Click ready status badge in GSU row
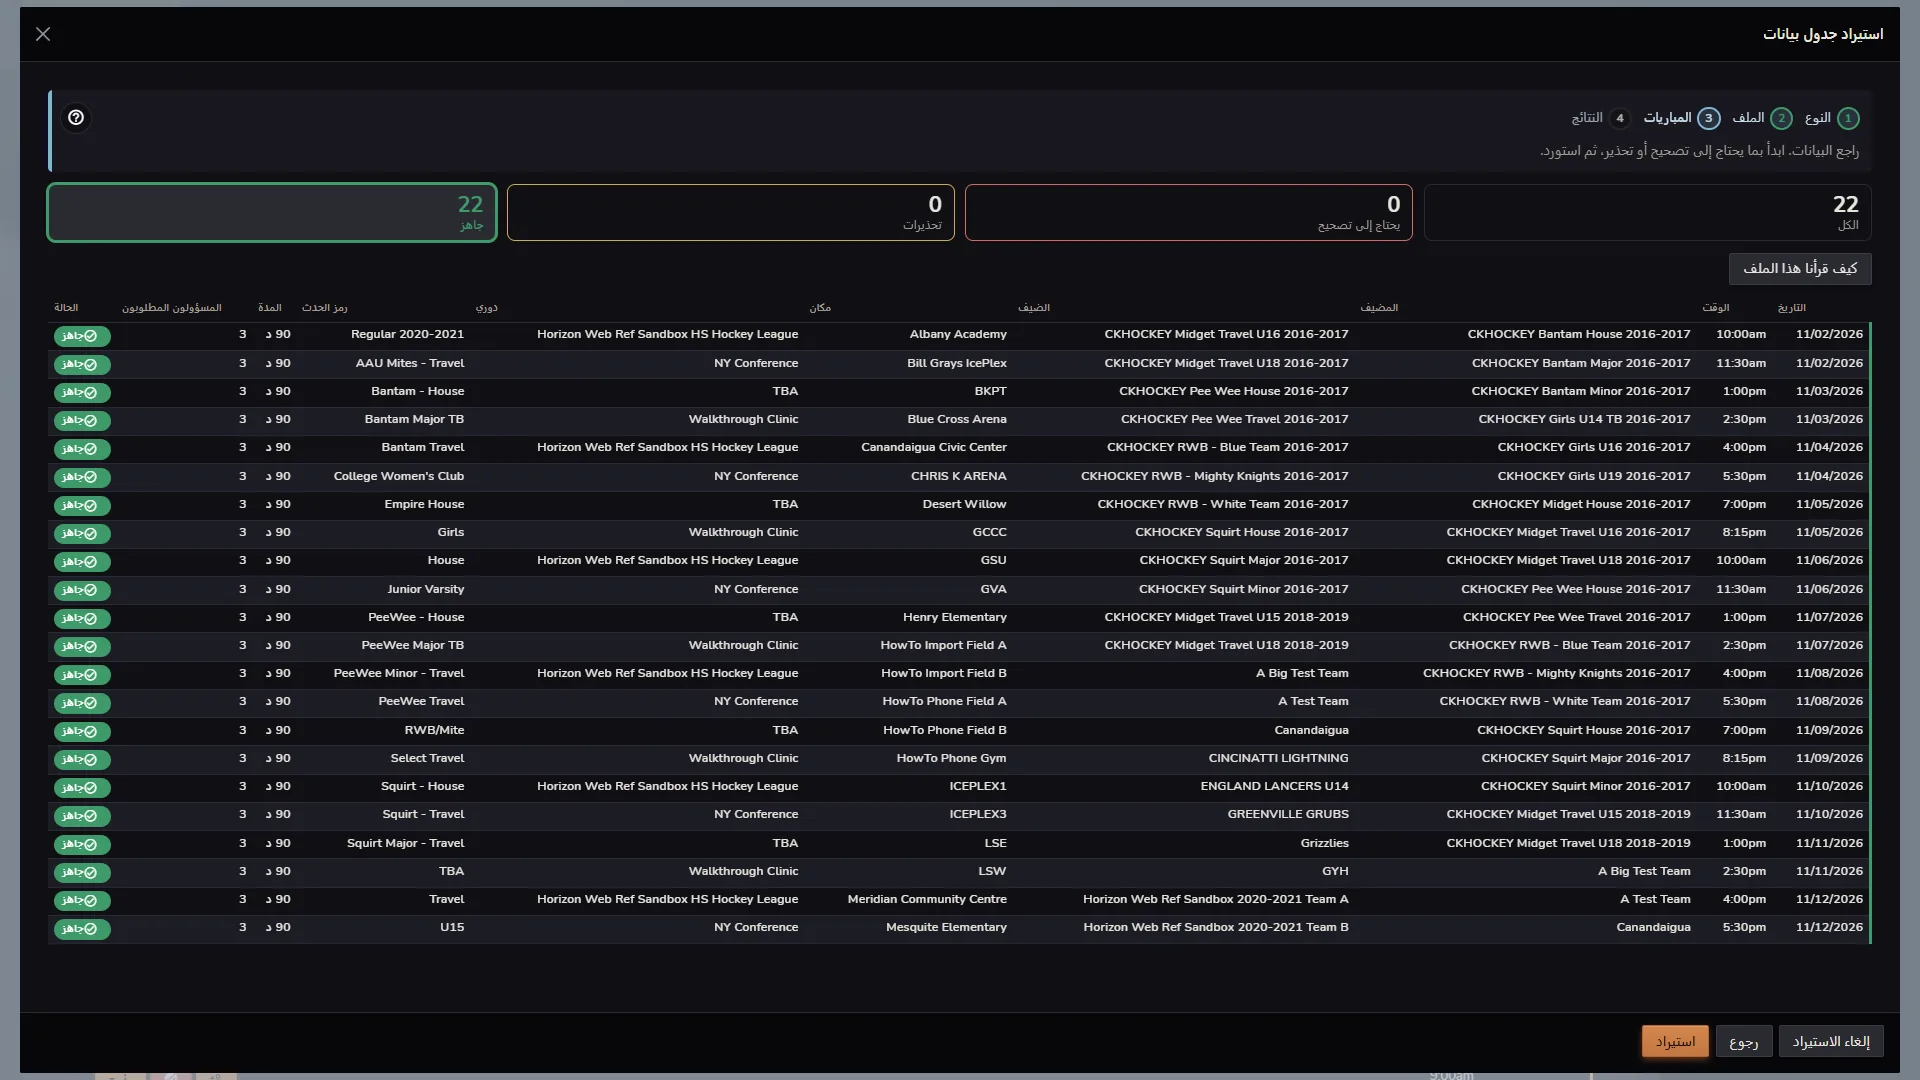This screenshot has height=1080, width=1920. point(82,561)
